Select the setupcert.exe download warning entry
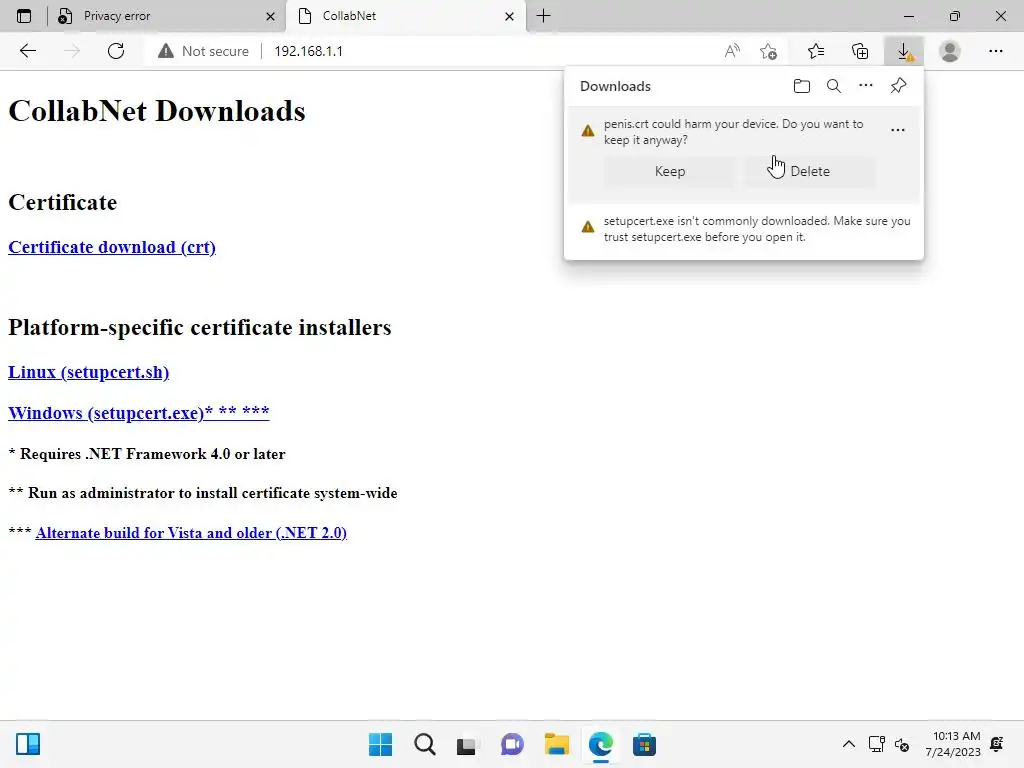The image size is (1024, 768). click(x=744, y=229)
